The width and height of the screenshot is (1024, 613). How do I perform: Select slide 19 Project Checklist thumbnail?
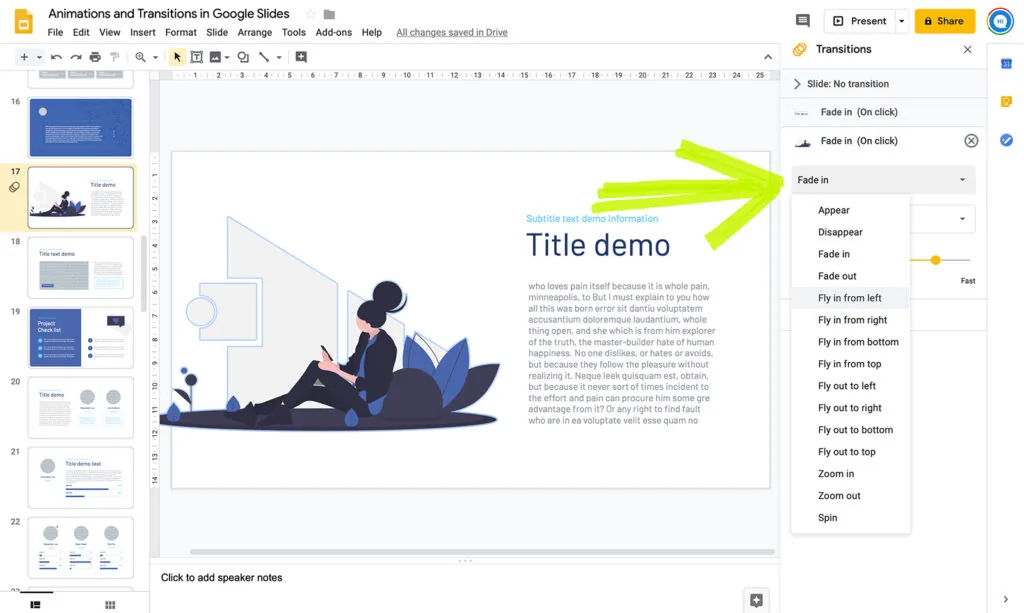point(80,338)
